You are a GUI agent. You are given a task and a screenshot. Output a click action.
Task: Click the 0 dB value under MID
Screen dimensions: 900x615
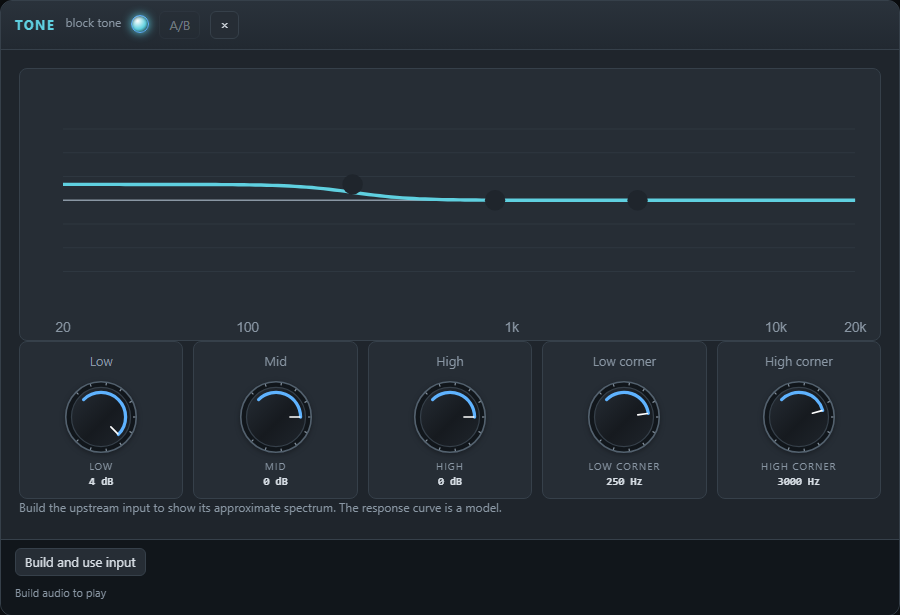[276, 482]
